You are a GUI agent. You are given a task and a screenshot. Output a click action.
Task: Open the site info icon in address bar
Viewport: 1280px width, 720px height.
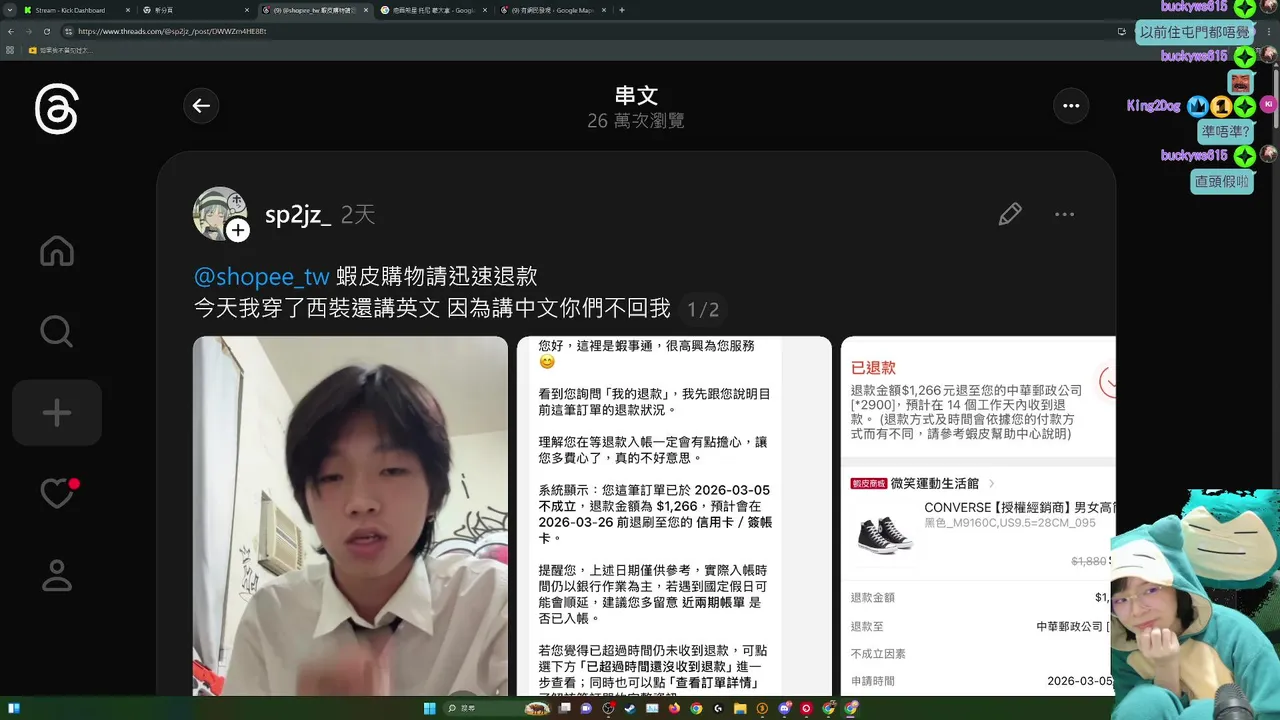click(x=68, y=31)
